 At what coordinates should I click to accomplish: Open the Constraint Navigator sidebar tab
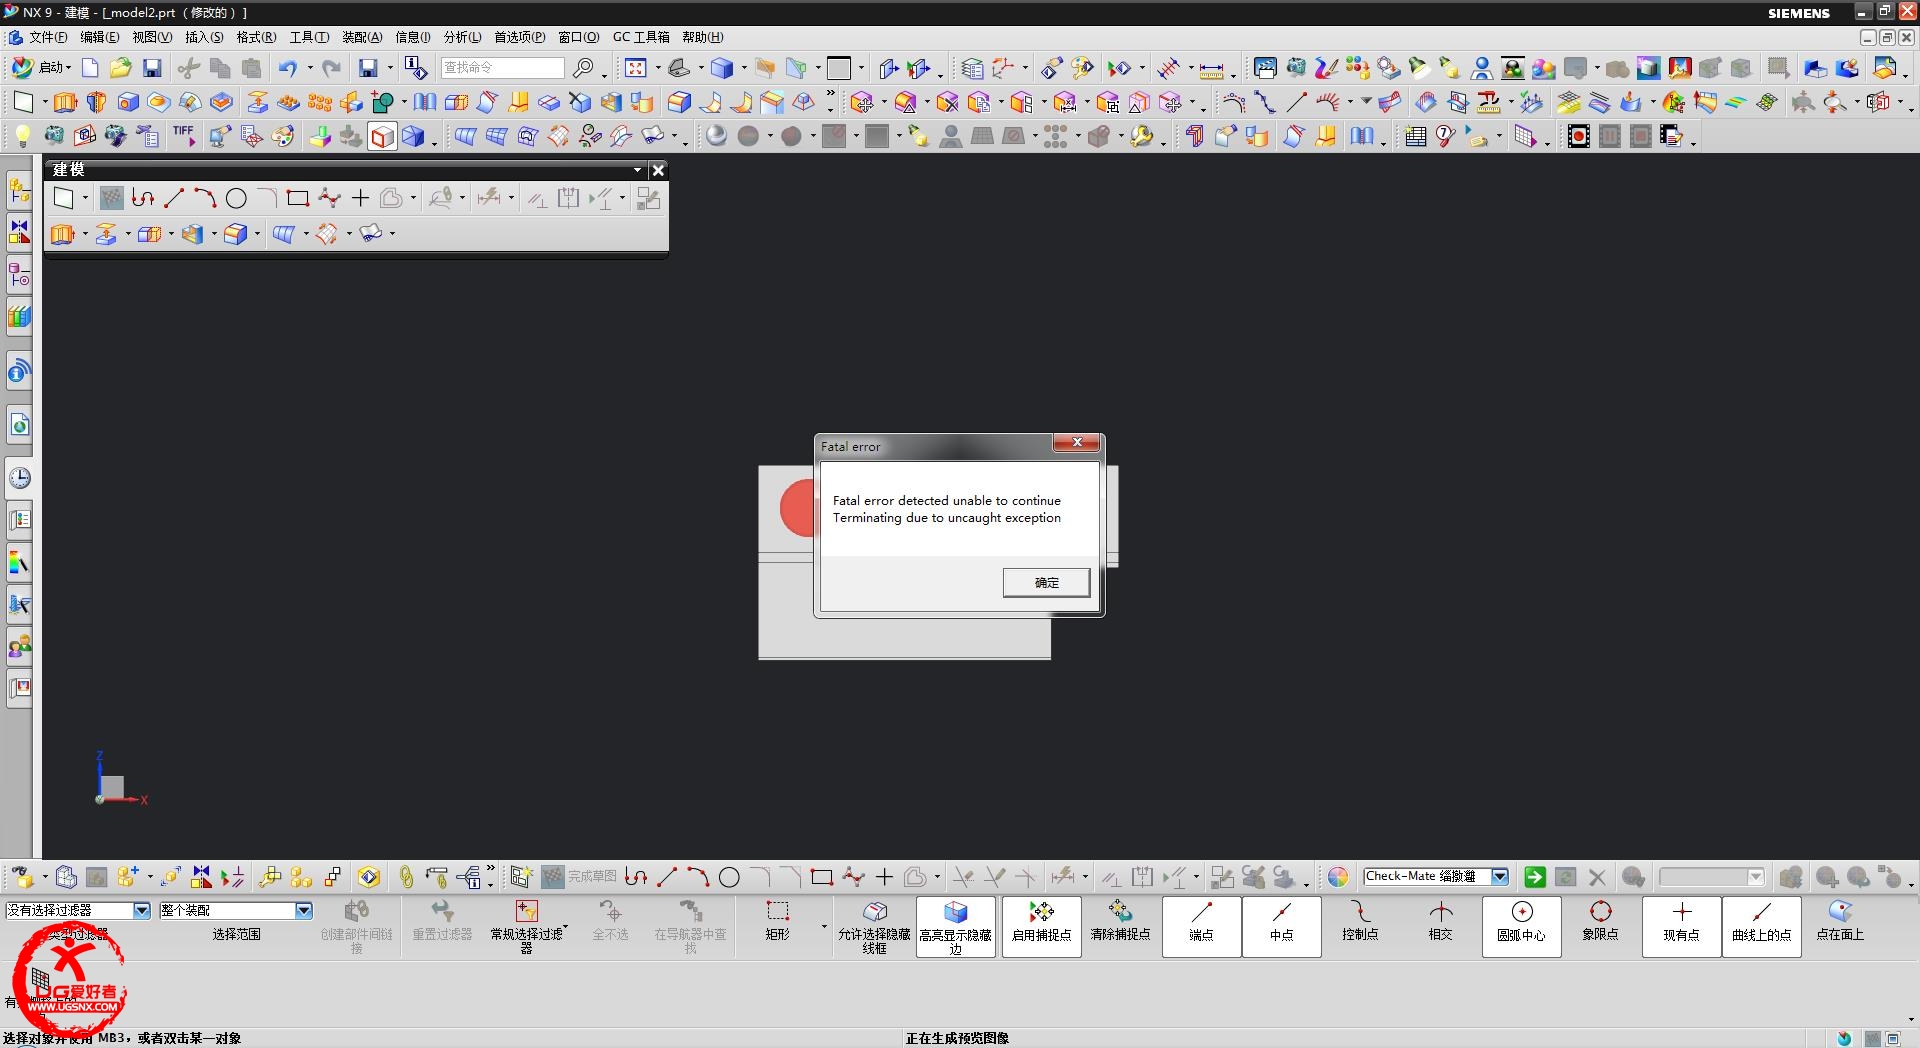[20, 231]
